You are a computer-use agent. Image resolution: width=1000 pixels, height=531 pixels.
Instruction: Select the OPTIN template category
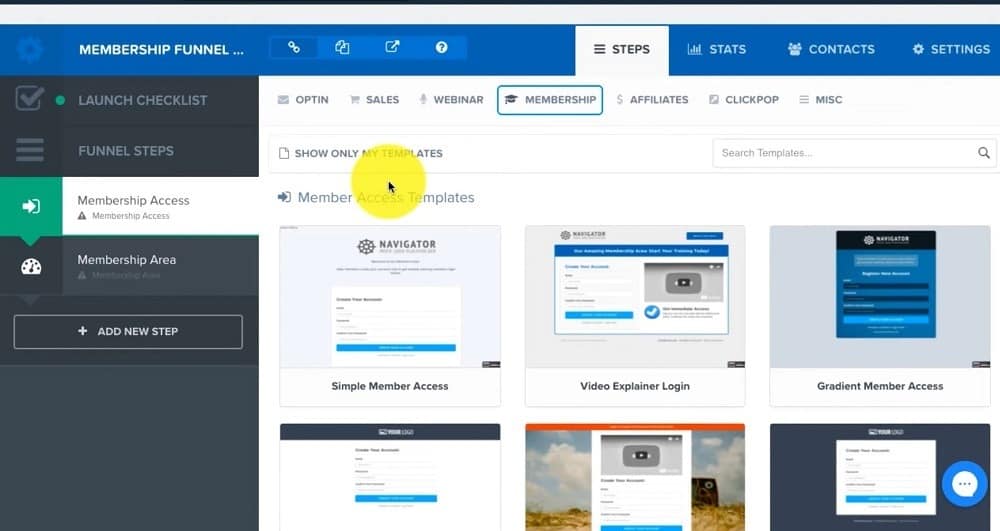[303, 100]
